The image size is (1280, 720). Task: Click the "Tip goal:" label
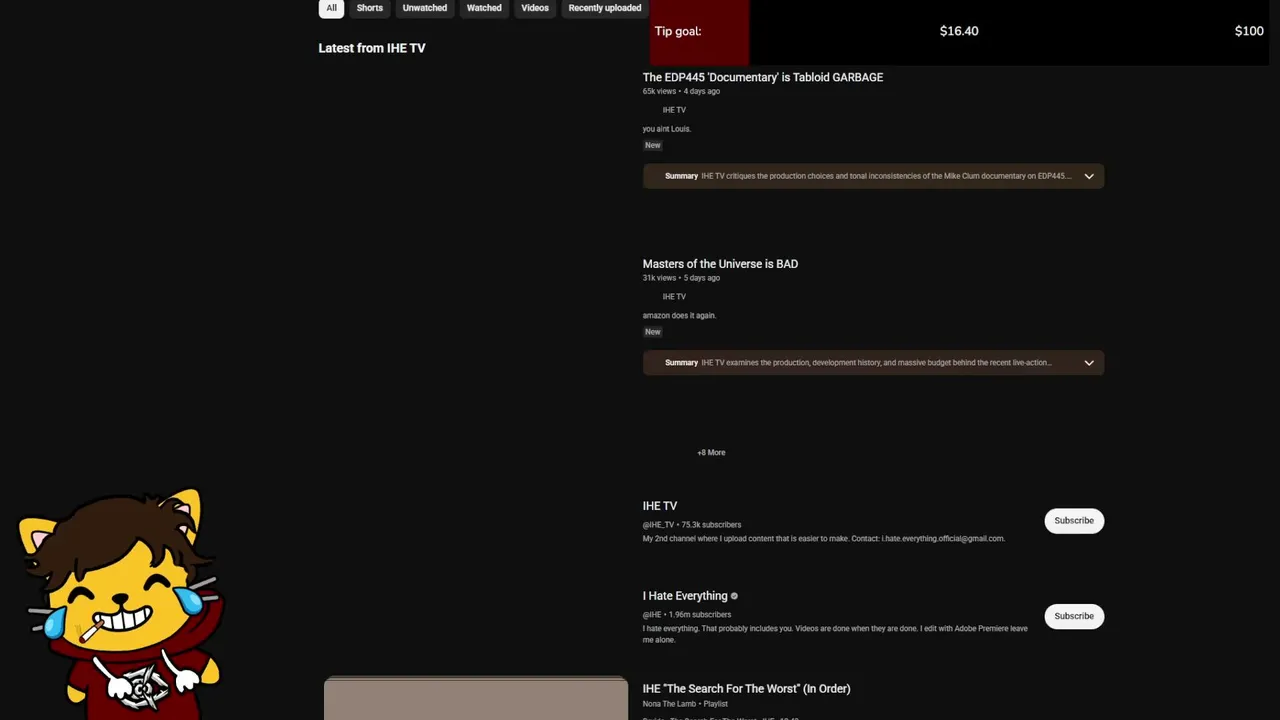point(678,31)
